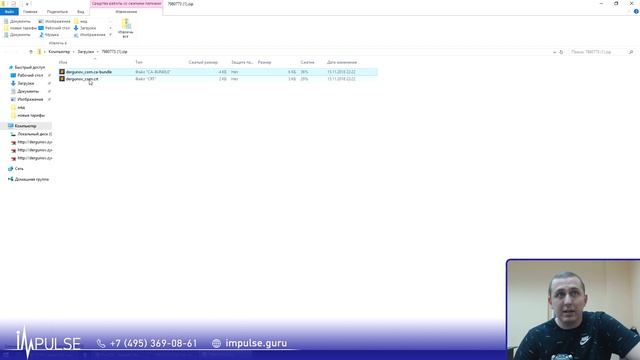Sort by 'Размер' column header
The width and height of the screenshot is (640, 360).
tap(264, 62)
